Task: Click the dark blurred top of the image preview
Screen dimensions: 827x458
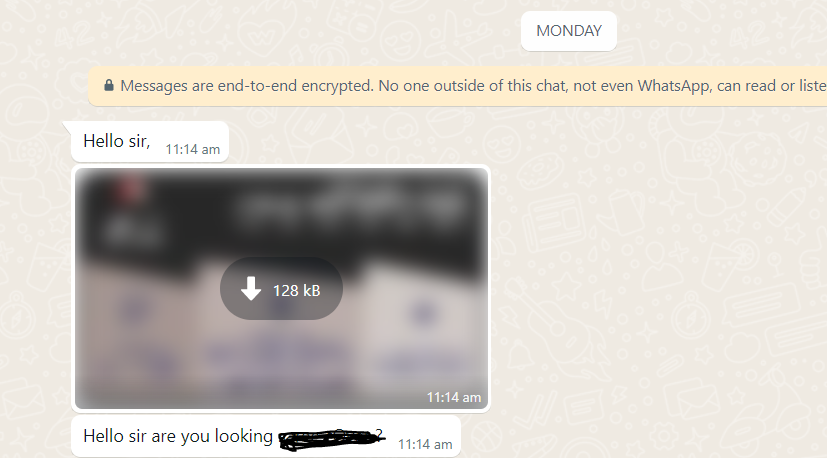Action: (x=281, y=211)
